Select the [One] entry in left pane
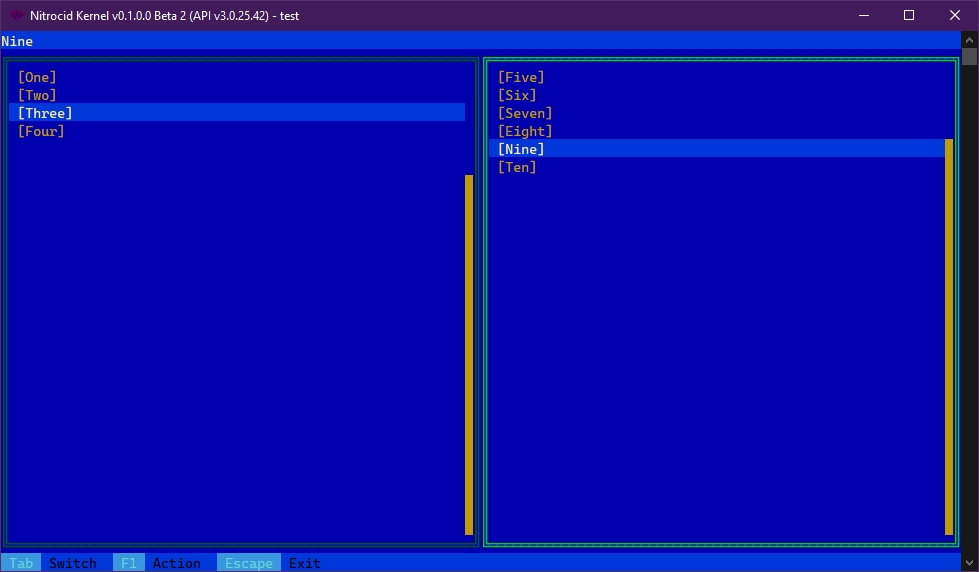This screenshot has height=572, width=979. pyautogui.click(x=37, y=77)
